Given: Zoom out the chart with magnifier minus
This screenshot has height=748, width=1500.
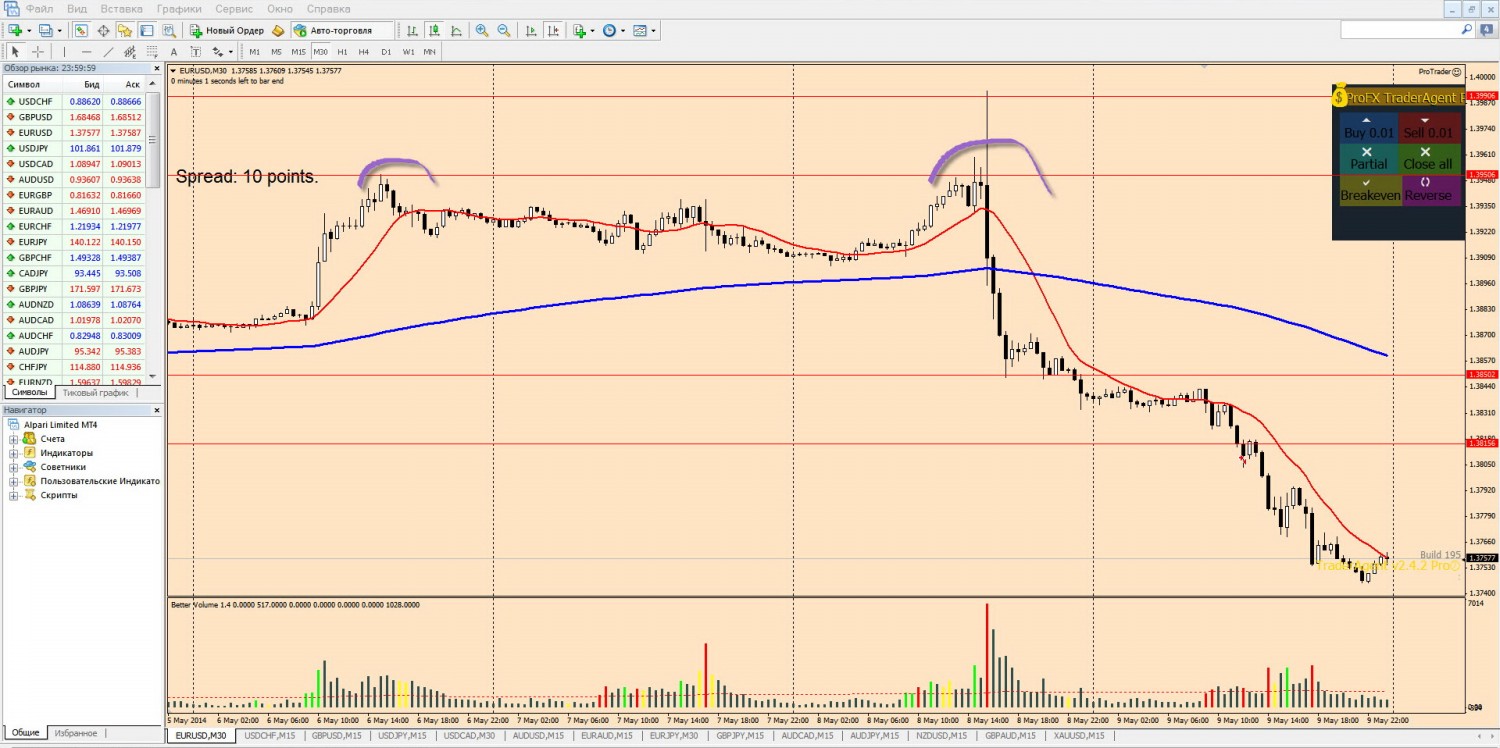Looking at the screenshot, I should (x=504, y=31).
